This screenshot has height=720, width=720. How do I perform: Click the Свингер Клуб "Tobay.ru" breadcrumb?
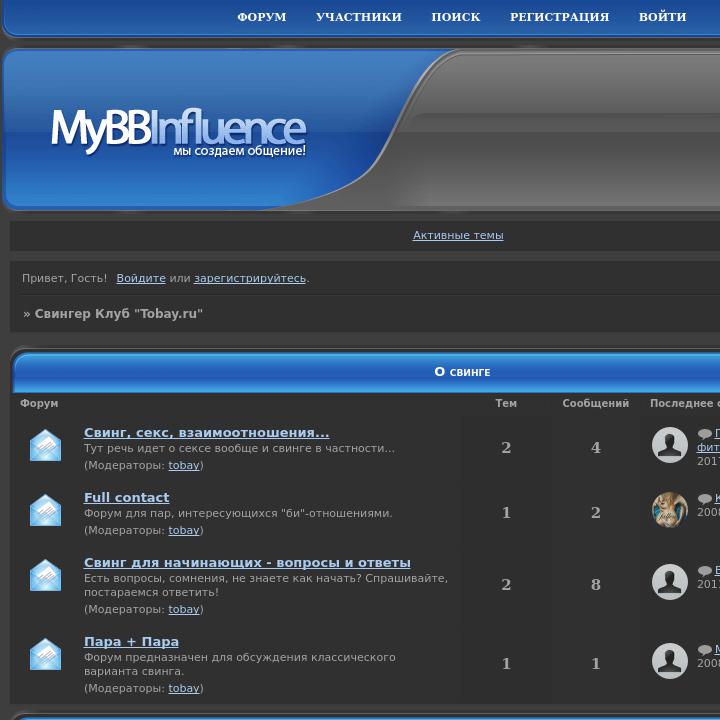(118, 314)
